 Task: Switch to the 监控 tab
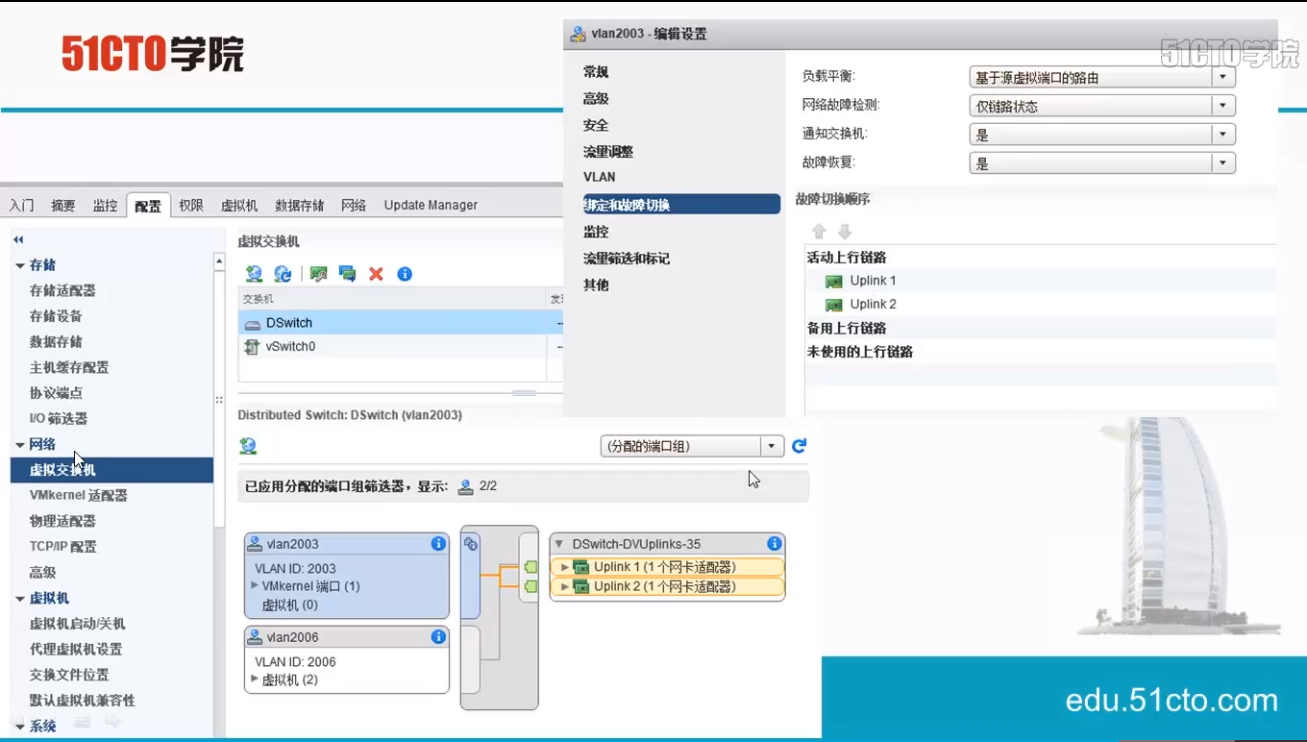(105, 206)
